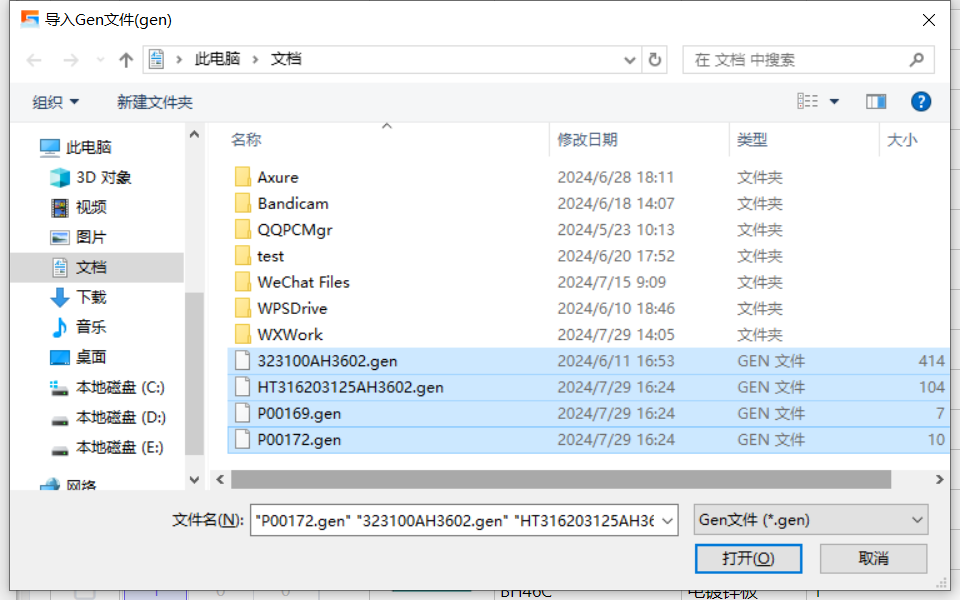This screenshot has height=600, width=960.
Task: Toggle the preview pane icon
Action: tap(876, 102)
